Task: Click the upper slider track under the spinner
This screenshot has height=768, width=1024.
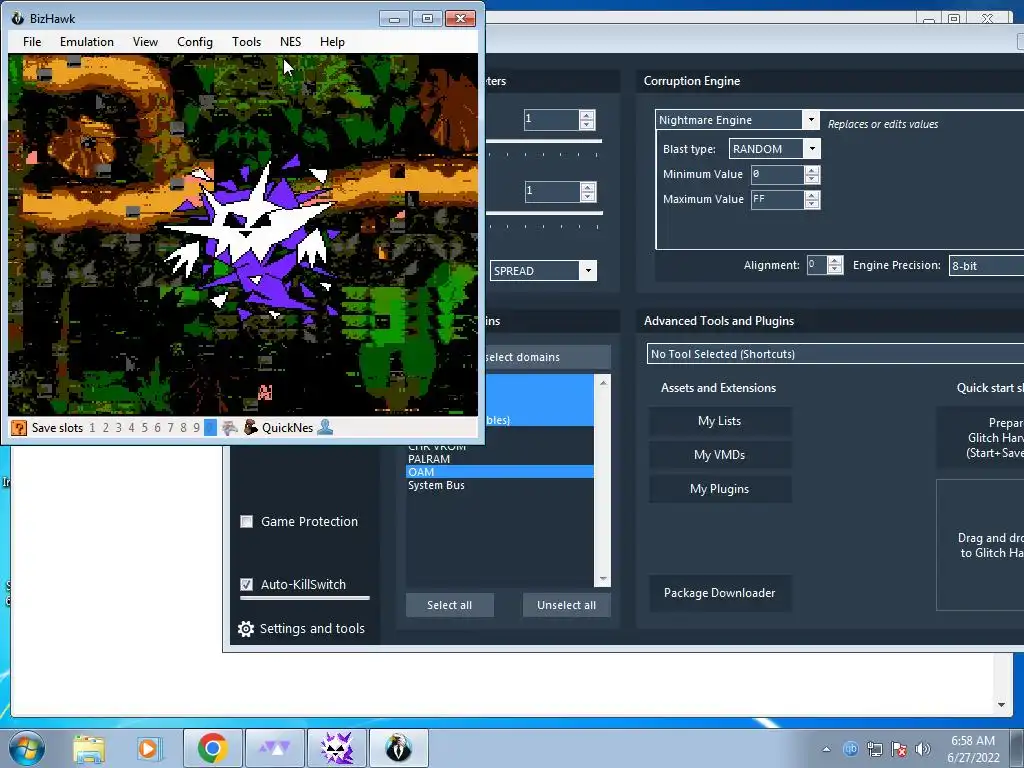Action: coord(544,142)
